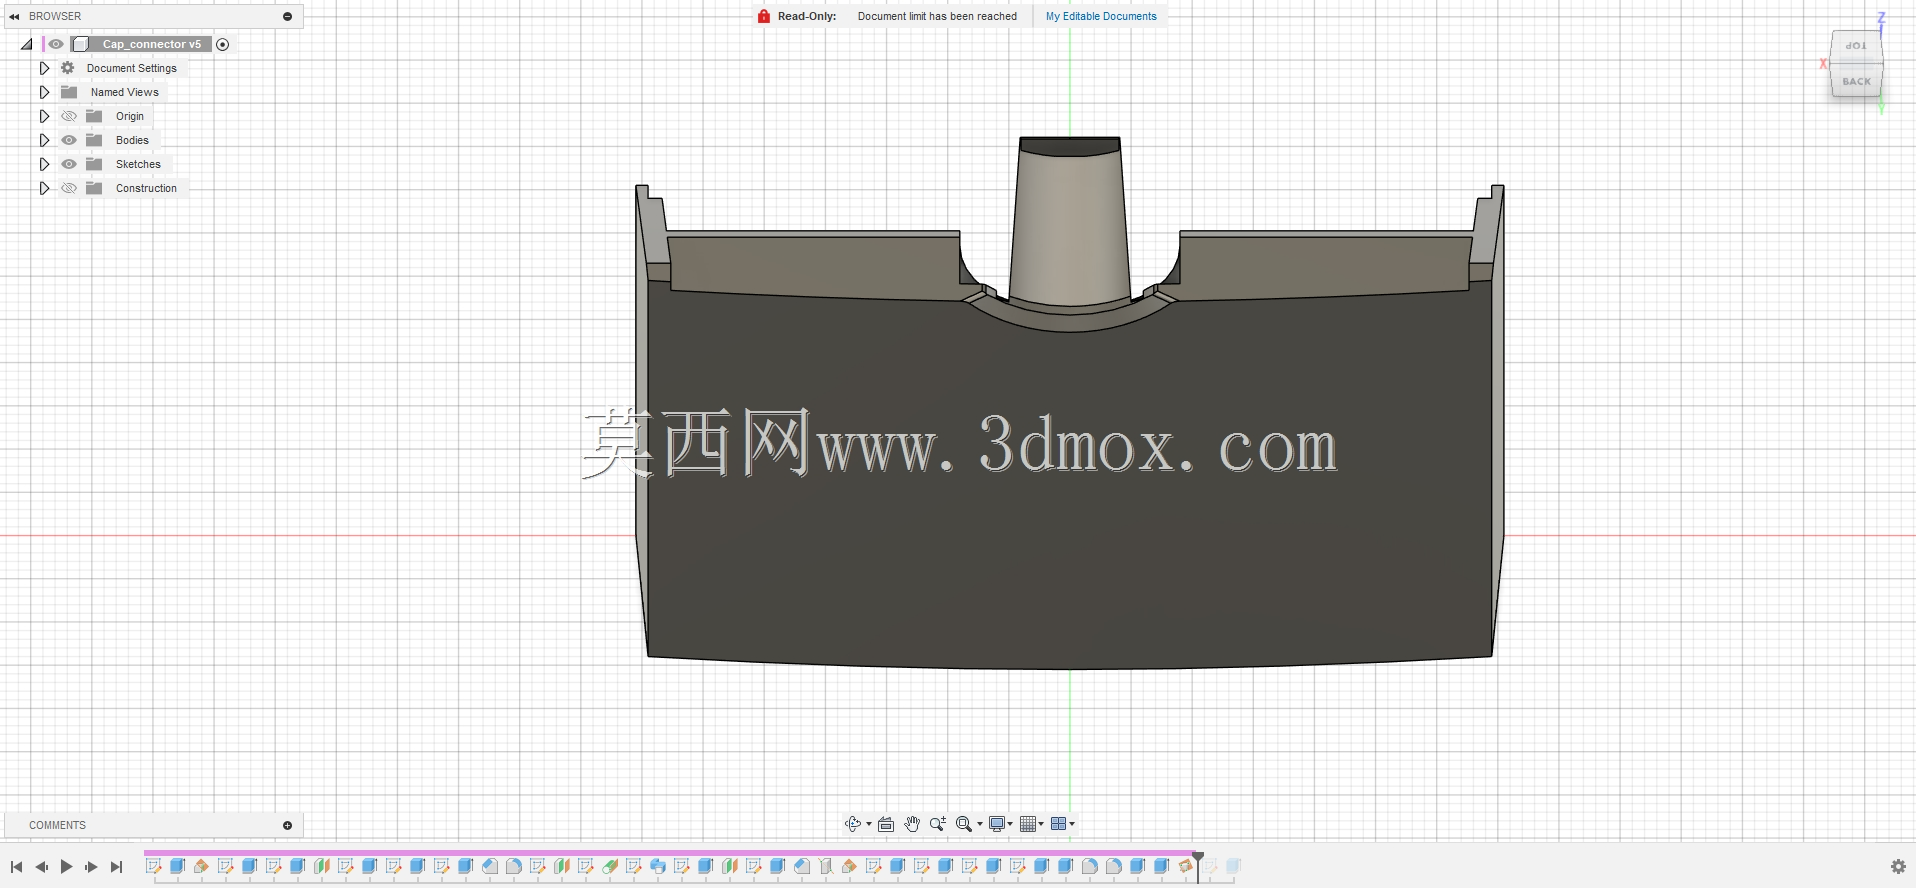The image size is (1916, 888).
Task: Click the red Read-Only lock icon
Action: [x=764, y=16]
